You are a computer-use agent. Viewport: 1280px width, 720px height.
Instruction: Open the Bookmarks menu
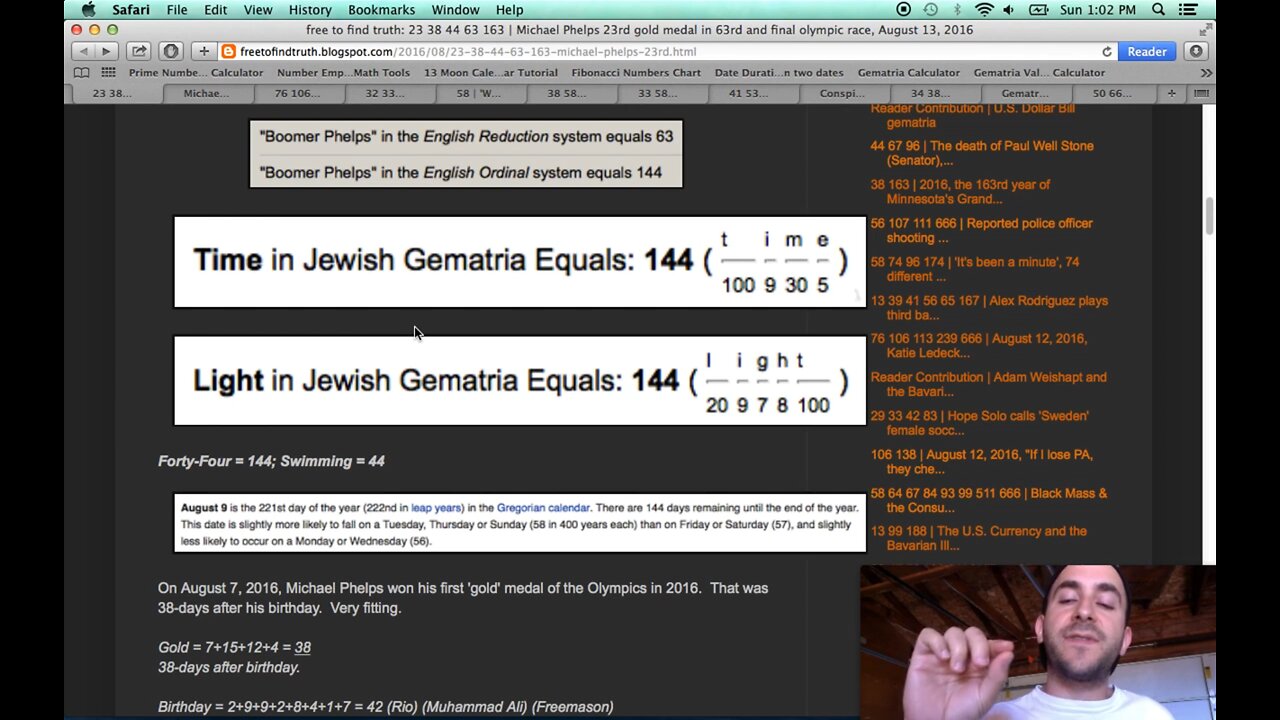pyautogui.click(x=381, y=10)
